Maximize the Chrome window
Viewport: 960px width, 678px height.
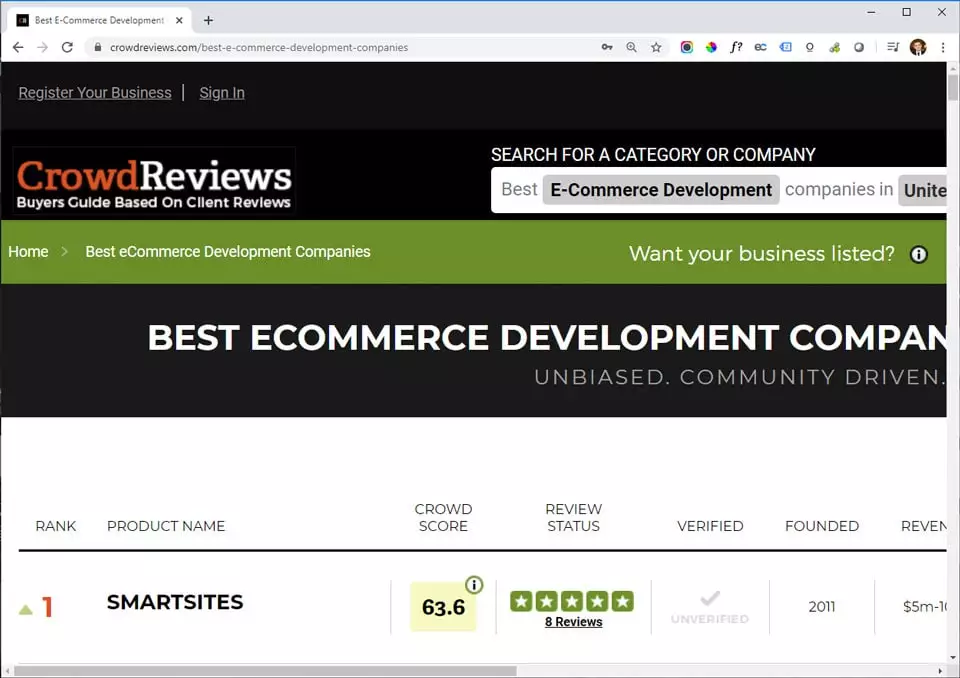point(907,12)
